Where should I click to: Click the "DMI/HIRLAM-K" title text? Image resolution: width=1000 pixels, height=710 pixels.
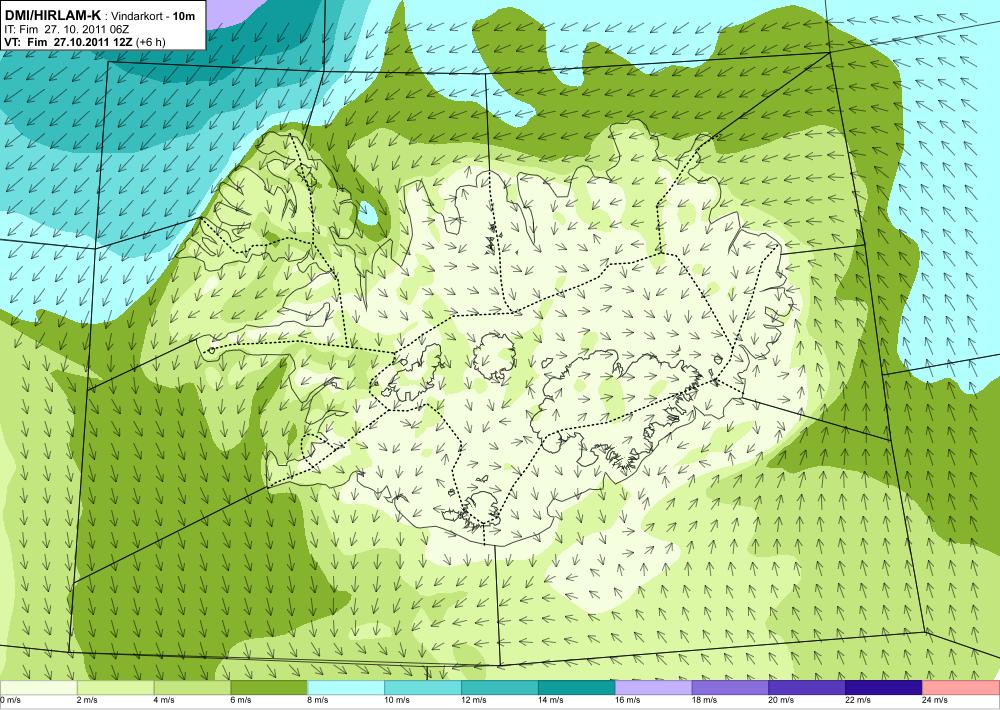coord(52,15)
